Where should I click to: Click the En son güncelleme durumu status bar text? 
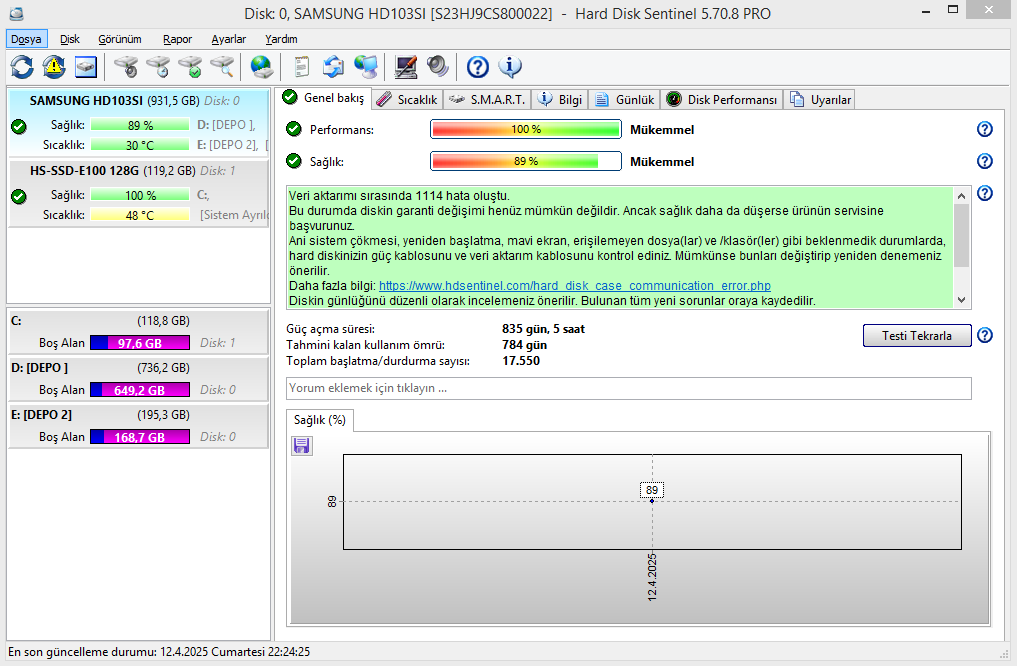coord(159,652)
